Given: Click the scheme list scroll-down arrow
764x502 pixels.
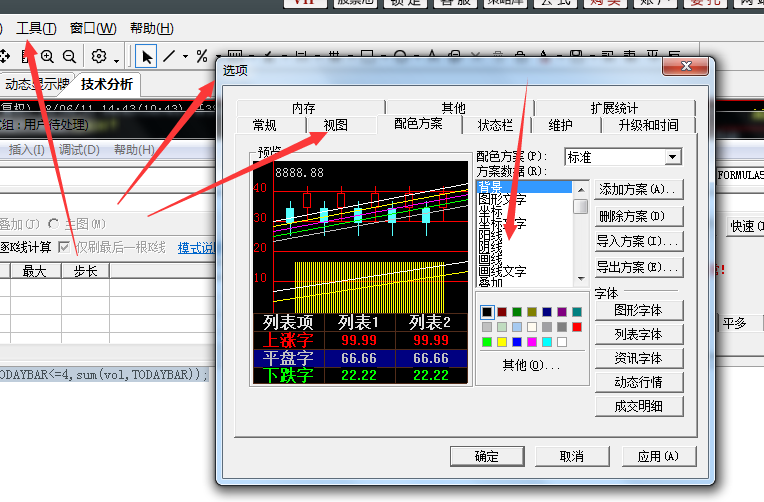Looking at the screenshot, I should (580, 279).
